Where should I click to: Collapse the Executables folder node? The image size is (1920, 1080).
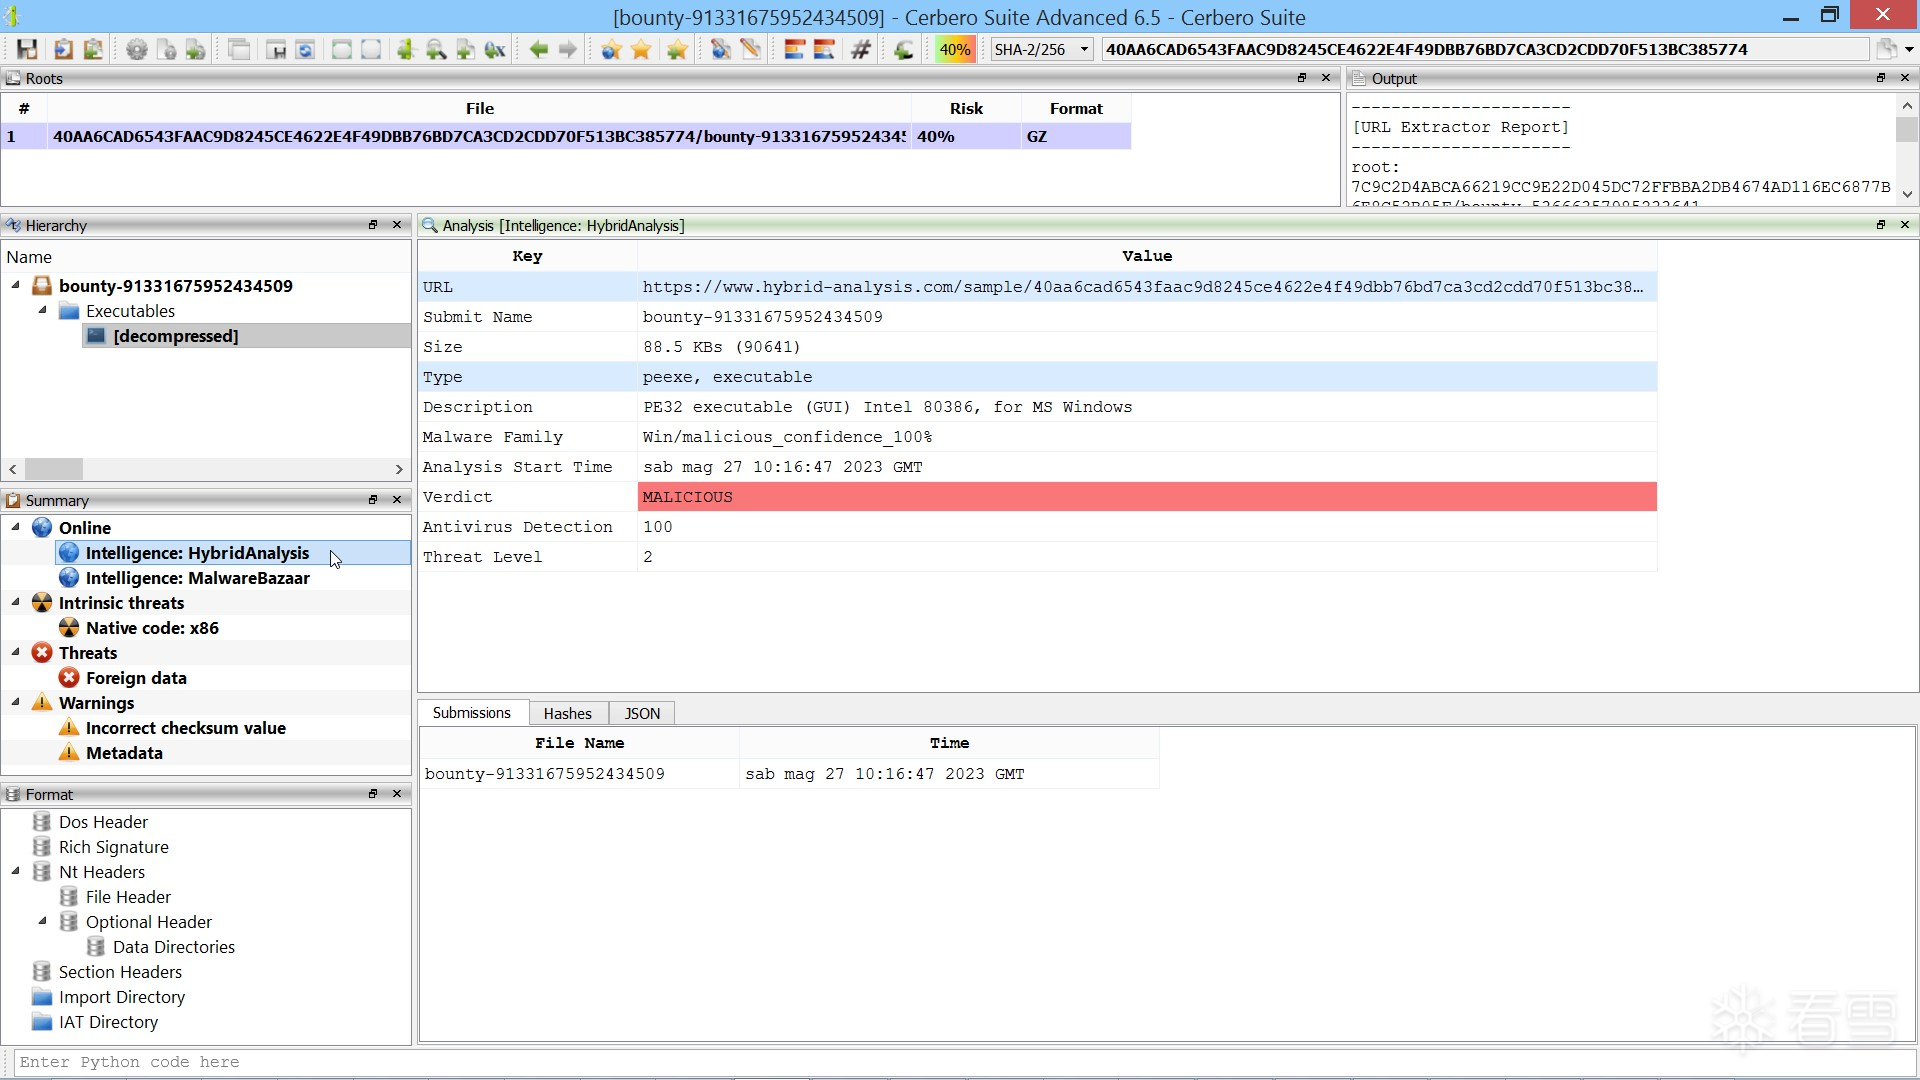(x=43, y=311)
